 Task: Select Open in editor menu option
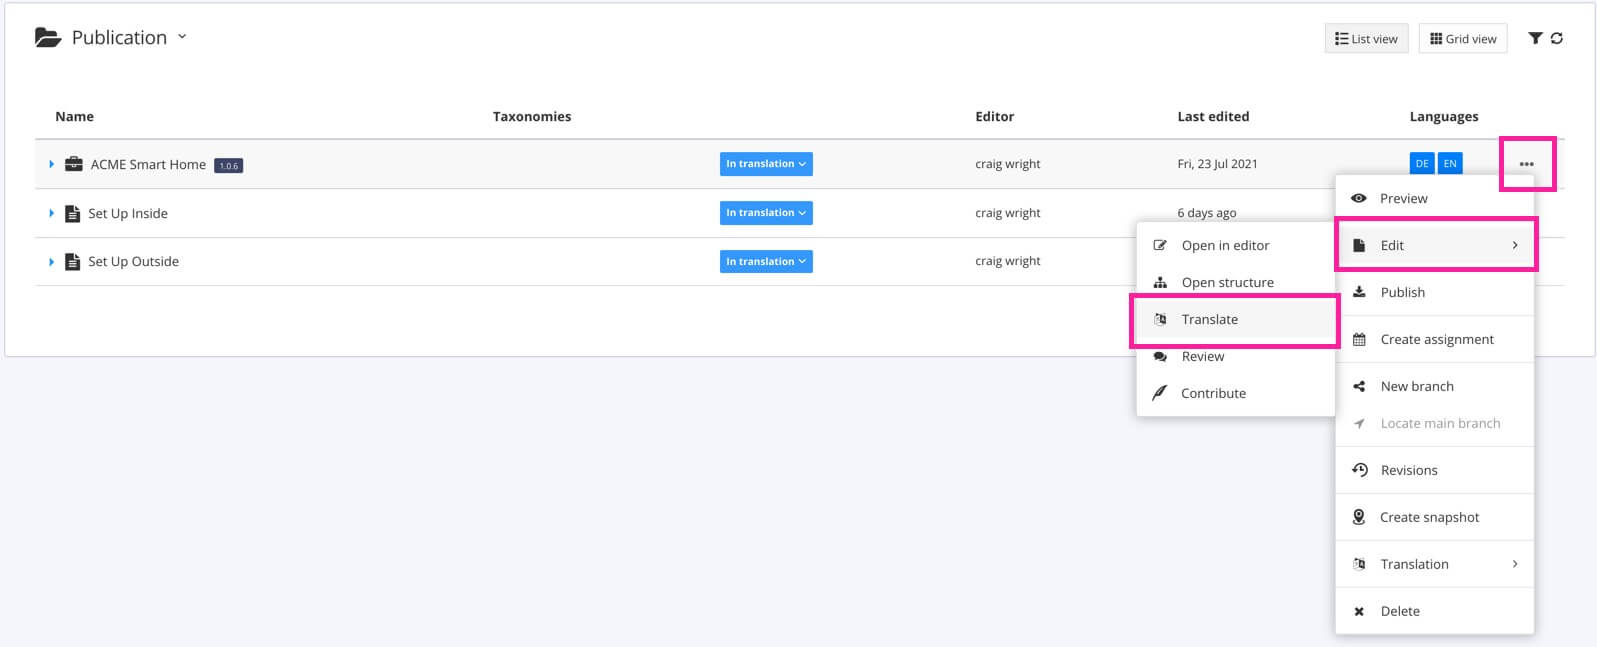1225,246
